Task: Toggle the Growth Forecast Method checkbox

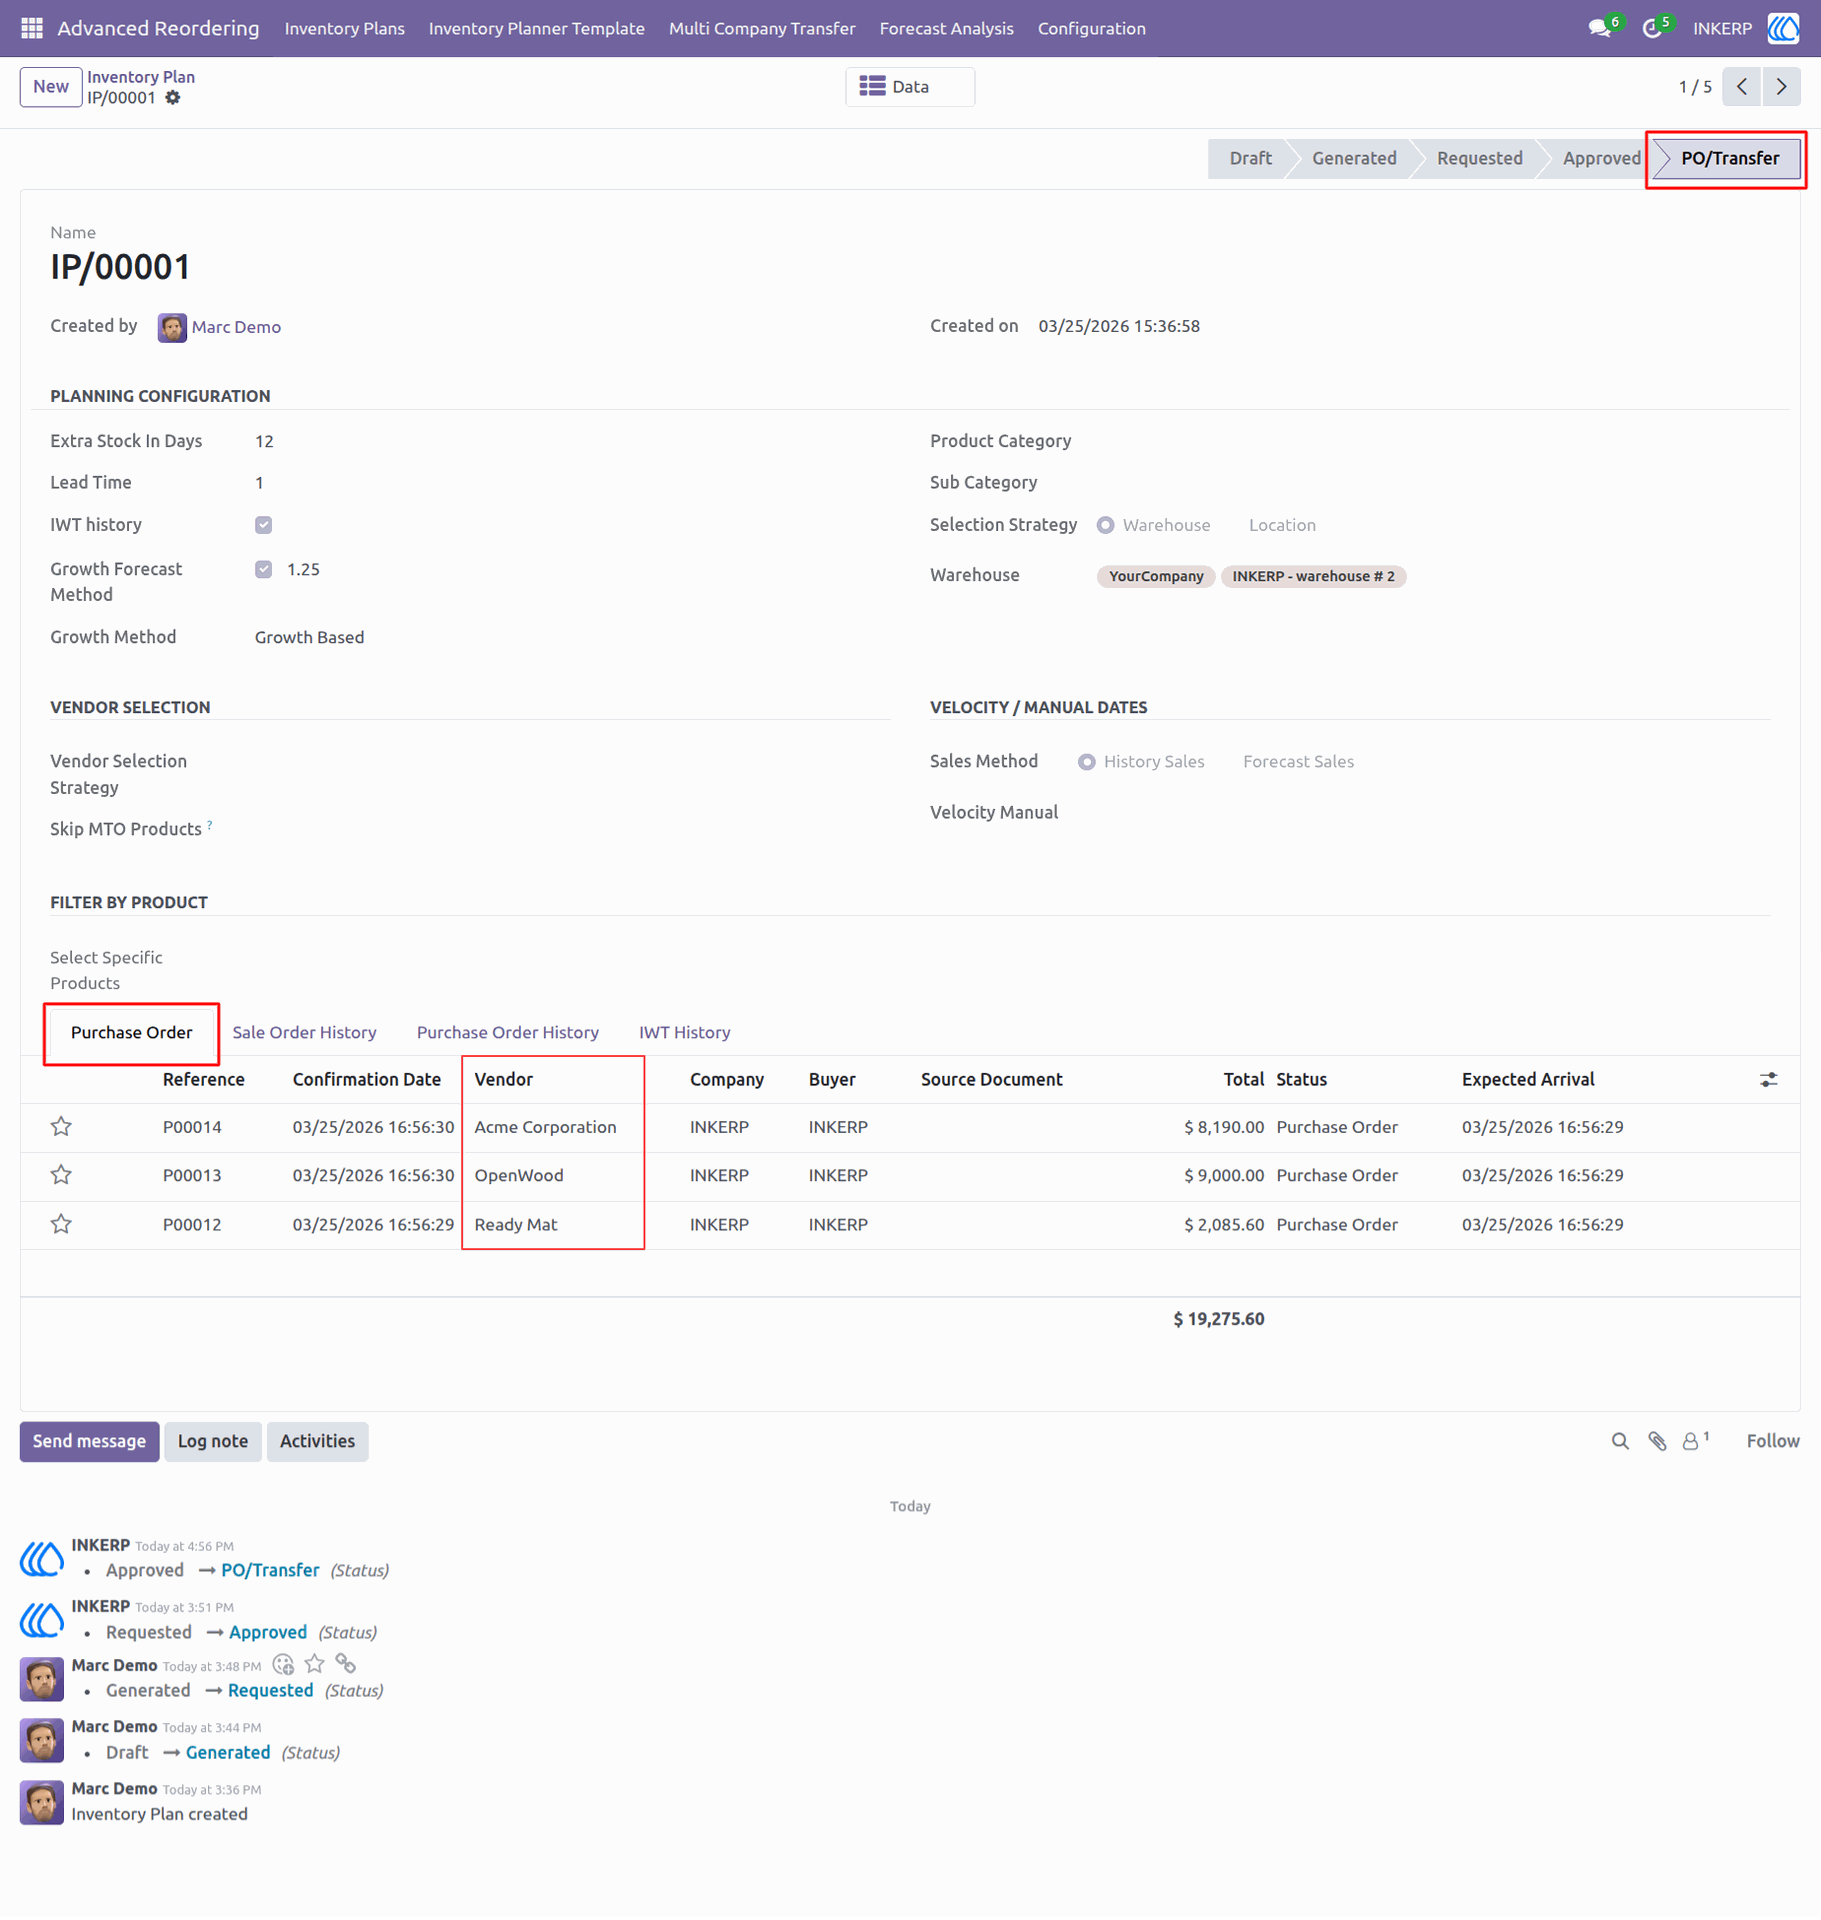Action: (x=263, y=569)
